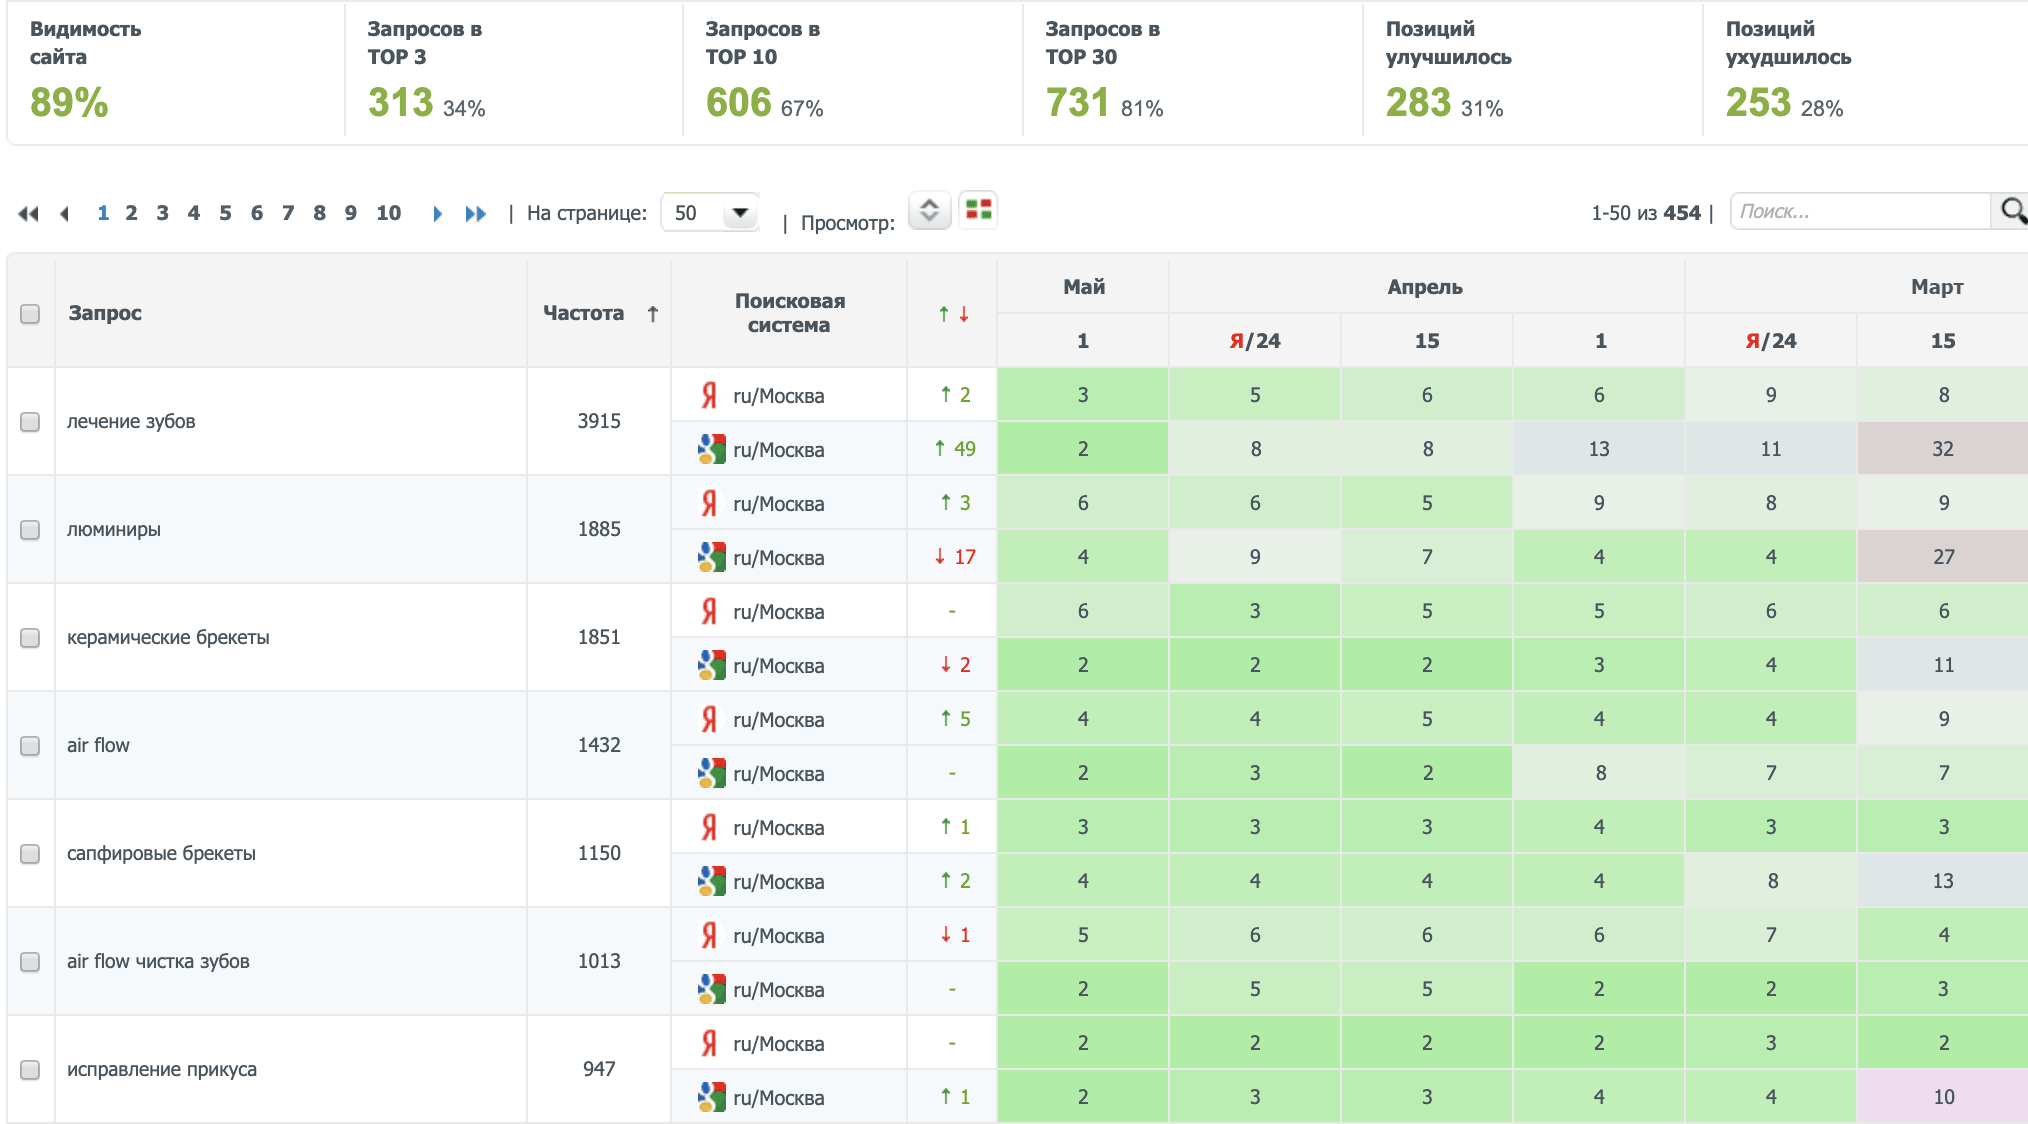This screenshot has height=1124, width=2028.
Task: Switch to compact view with up-down arrows icon
Action: tap(929, 210)
